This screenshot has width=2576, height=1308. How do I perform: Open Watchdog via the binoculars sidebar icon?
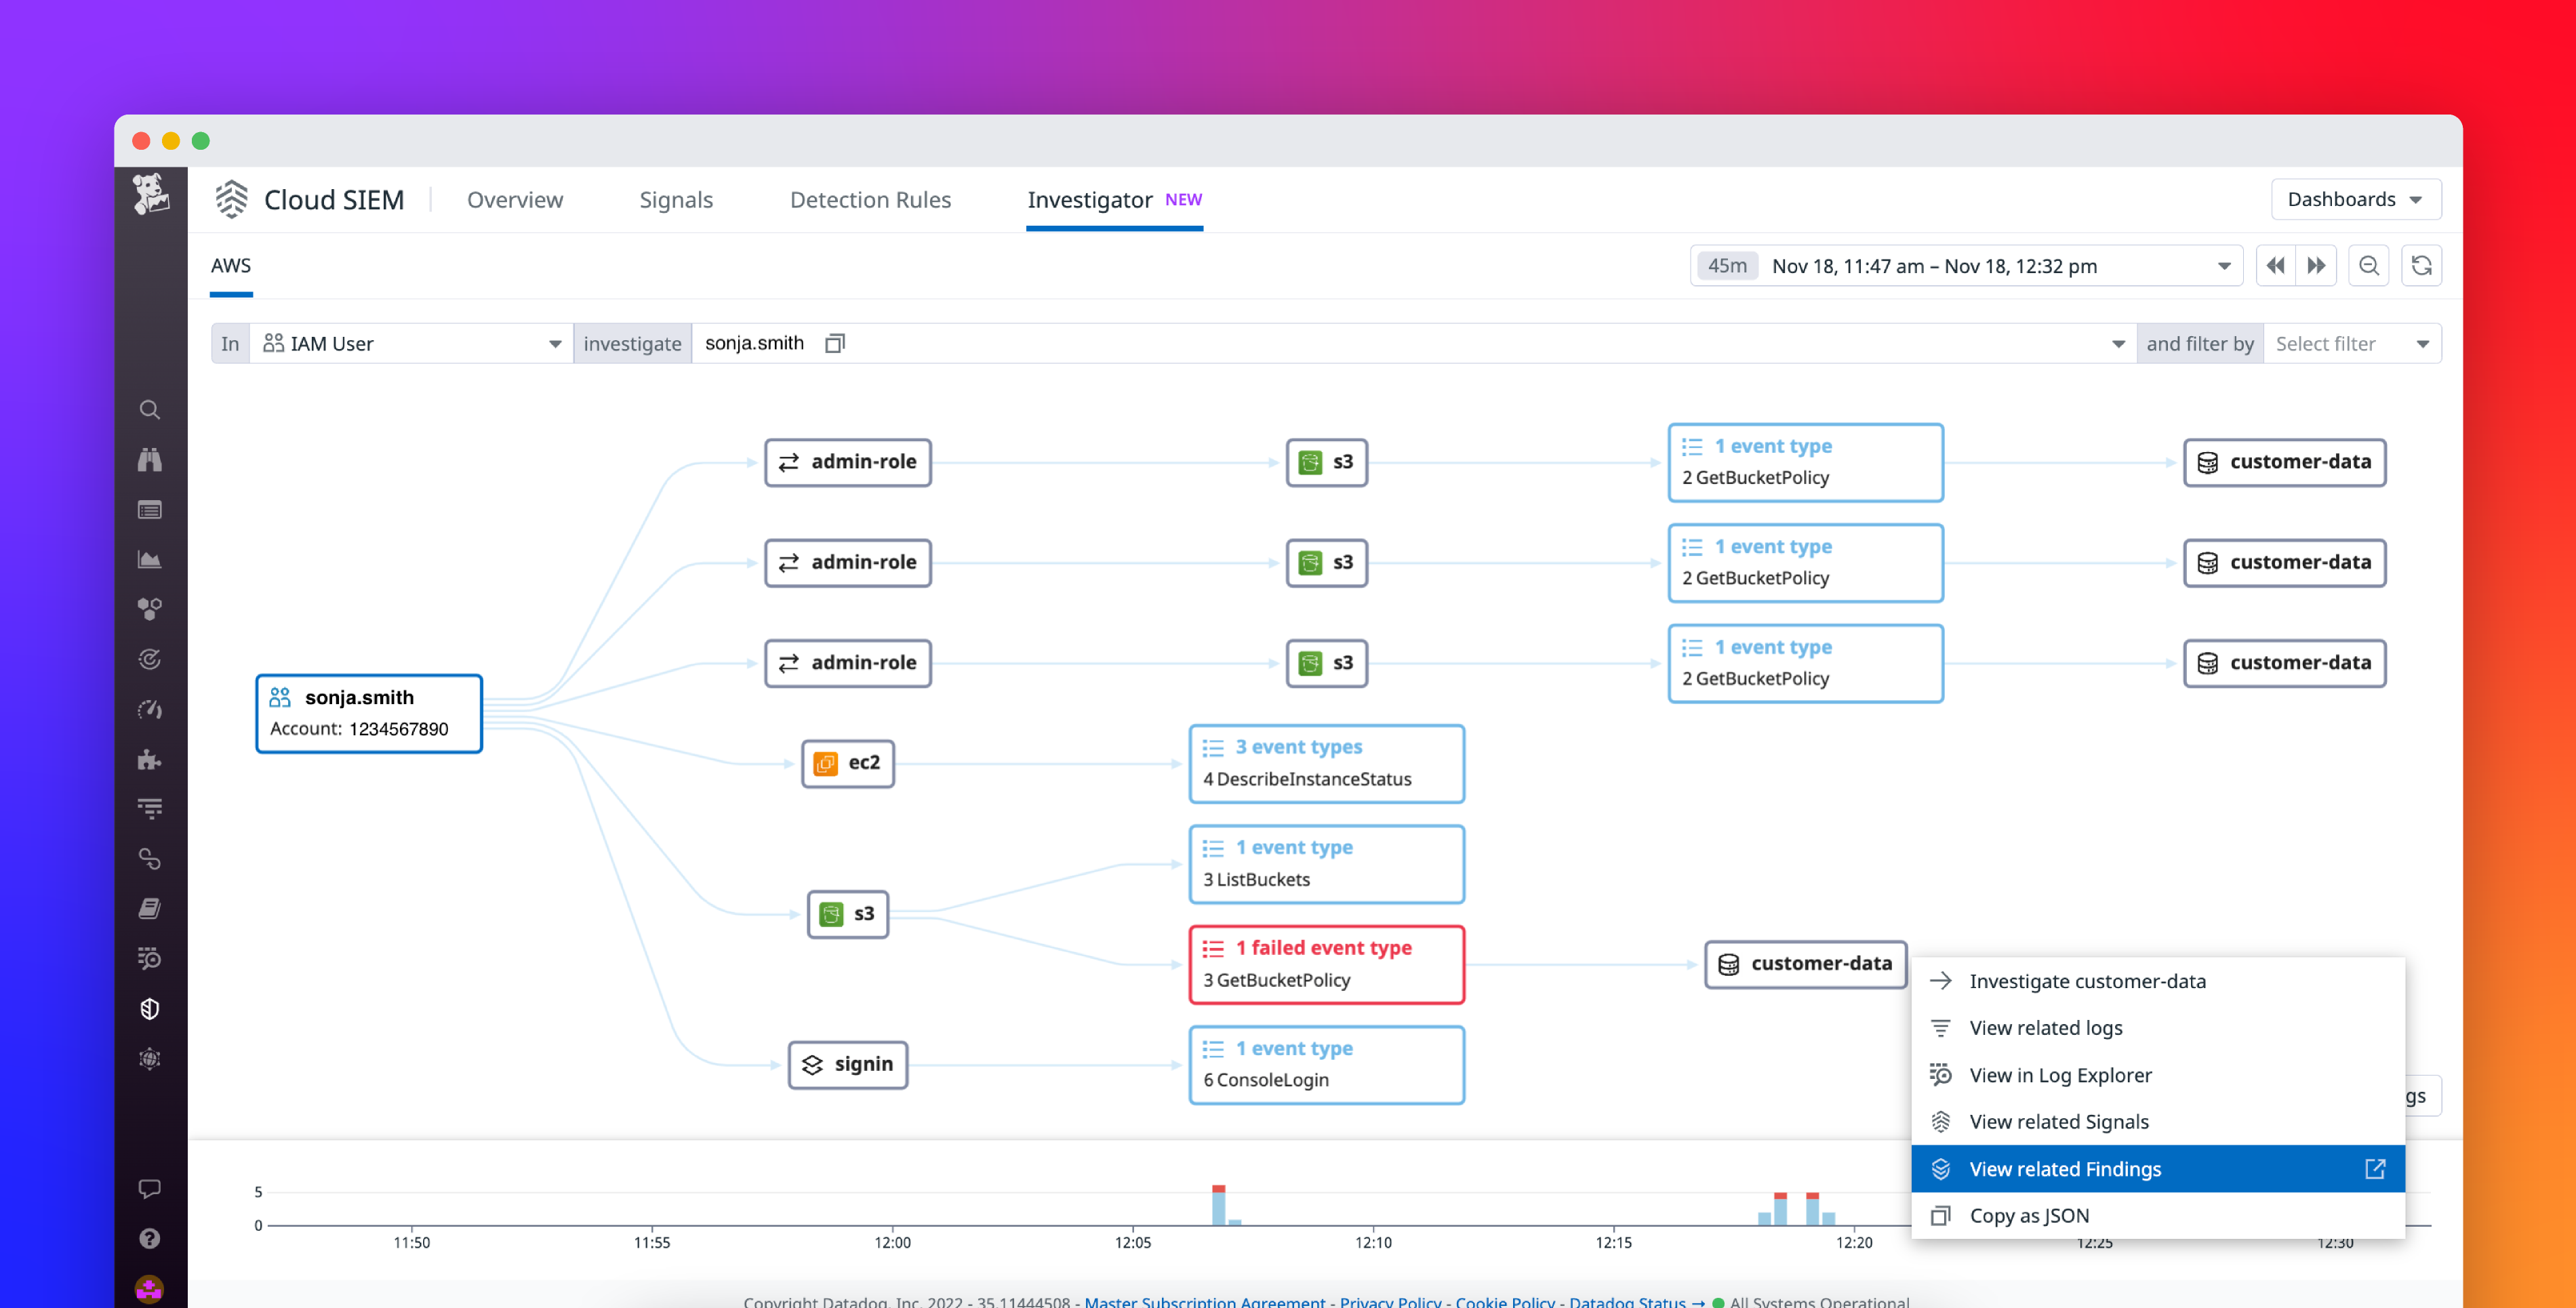tap(150, 459)
